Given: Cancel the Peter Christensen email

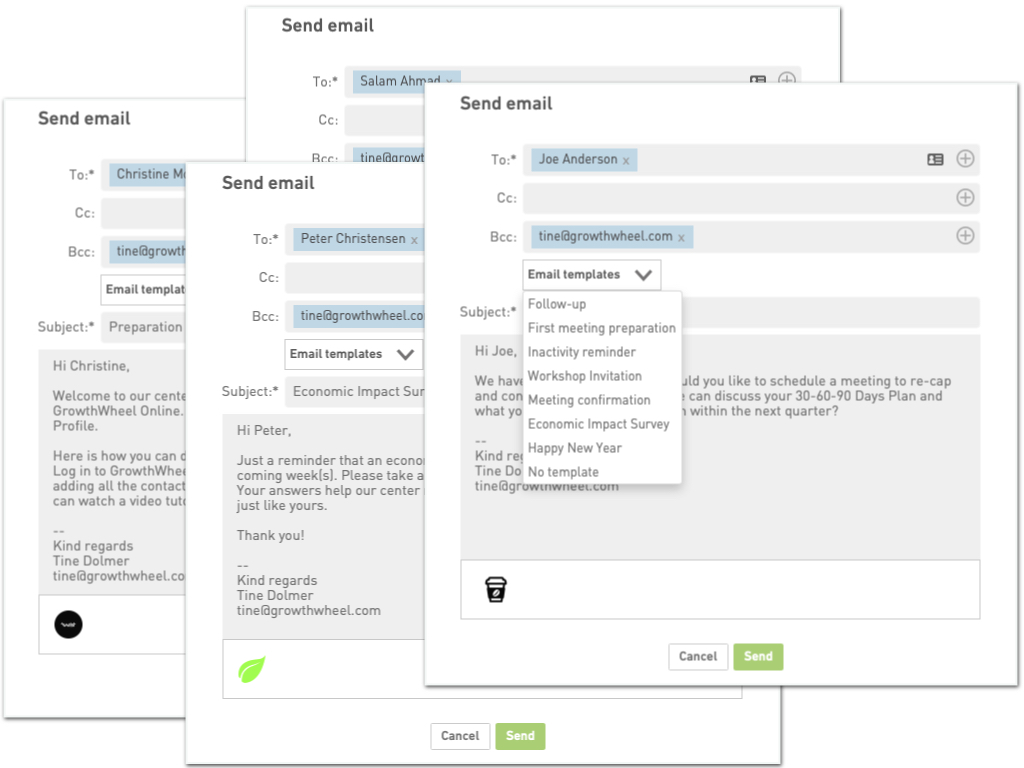Looking at the screenshot, I should pyautogui.click(x=460, y=737).
